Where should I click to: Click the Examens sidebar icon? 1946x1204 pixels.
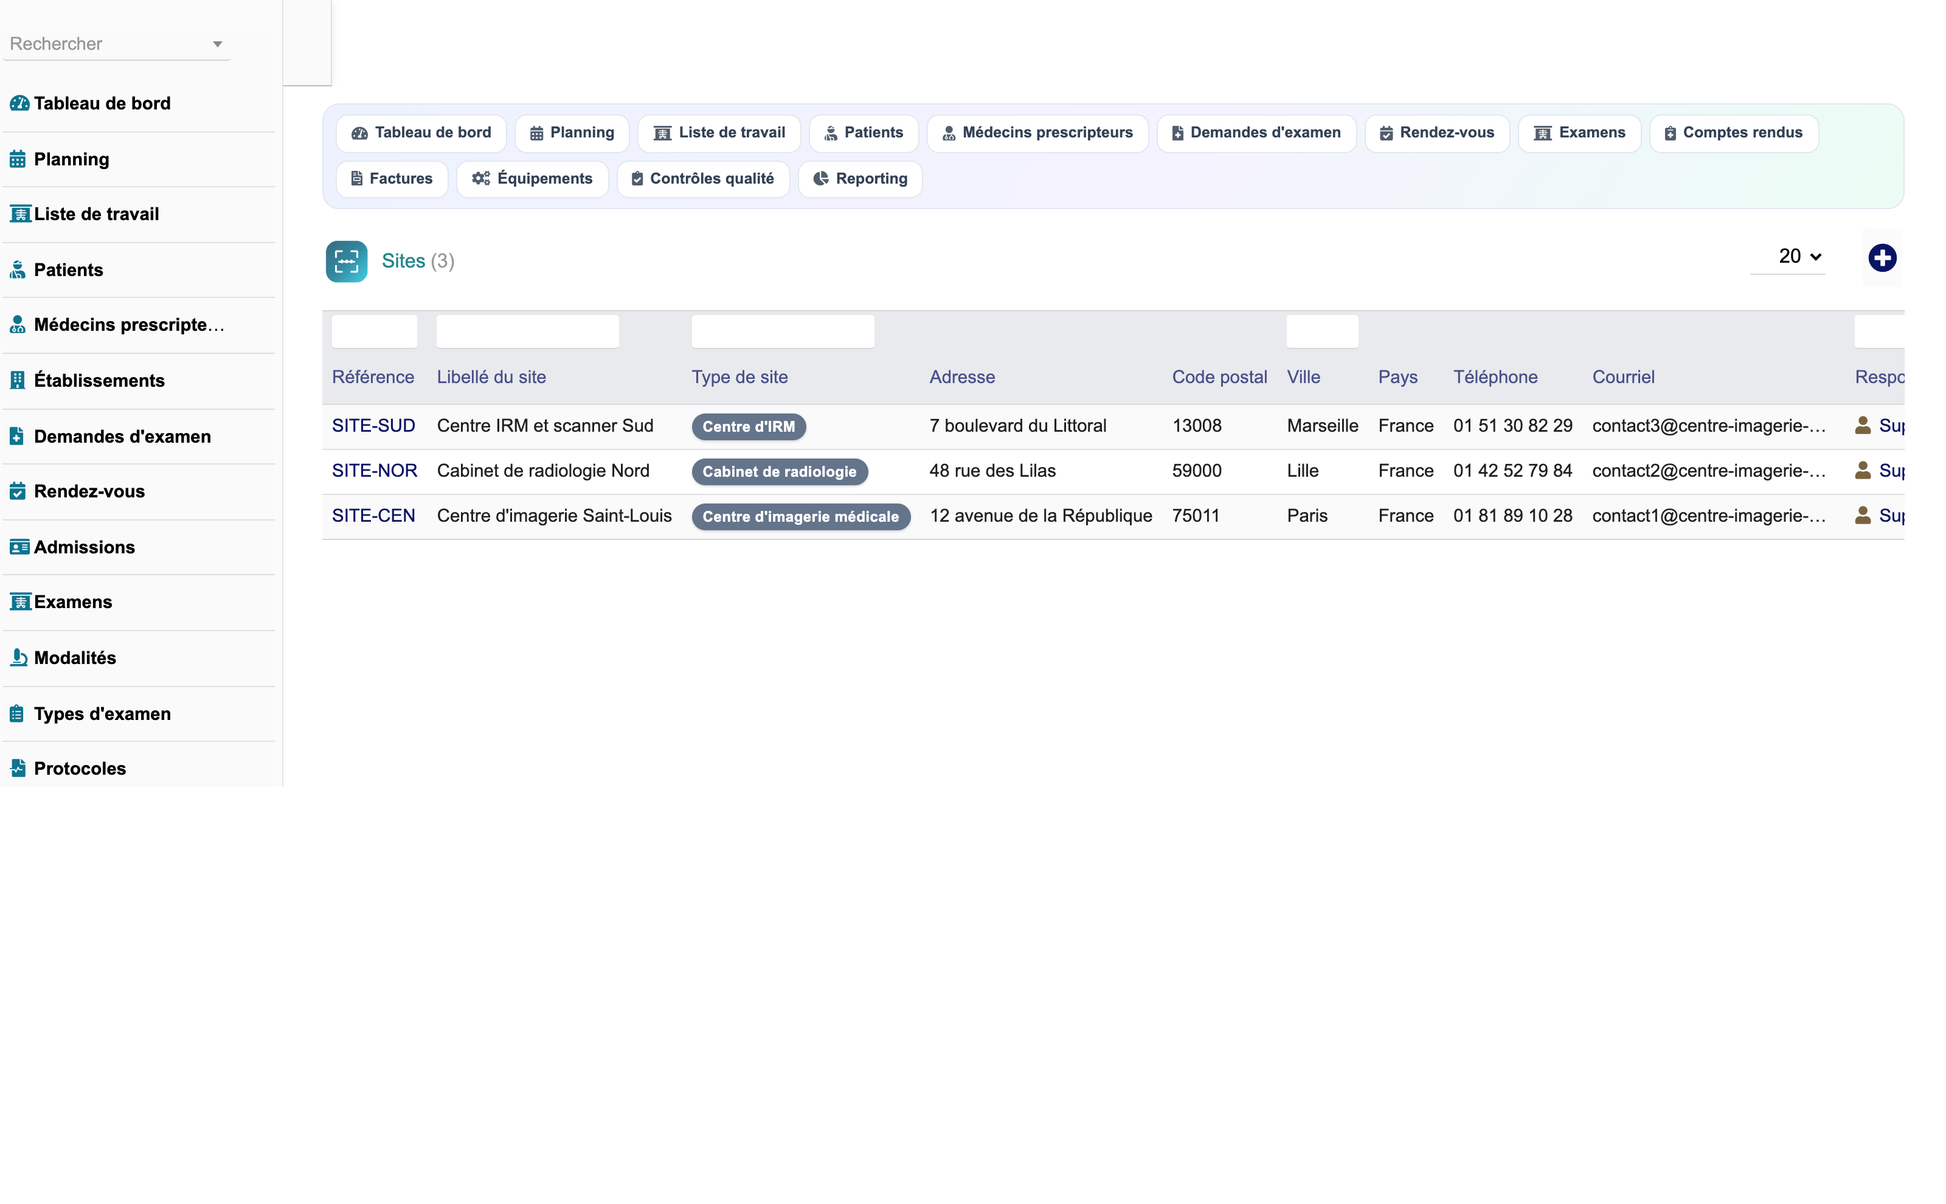(19, 602)
